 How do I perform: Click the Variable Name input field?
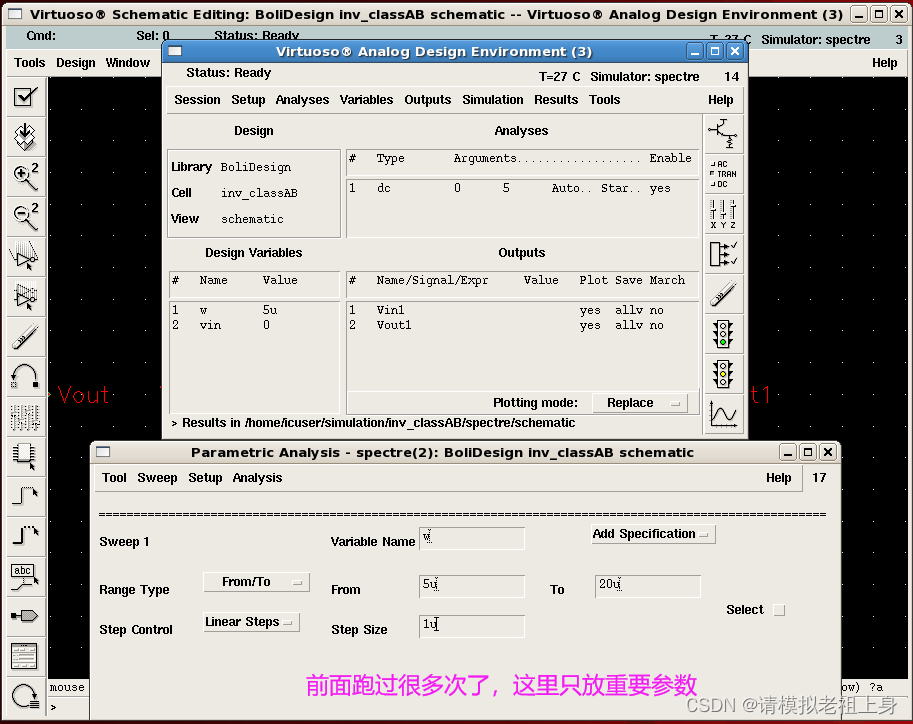click(472, 538)
